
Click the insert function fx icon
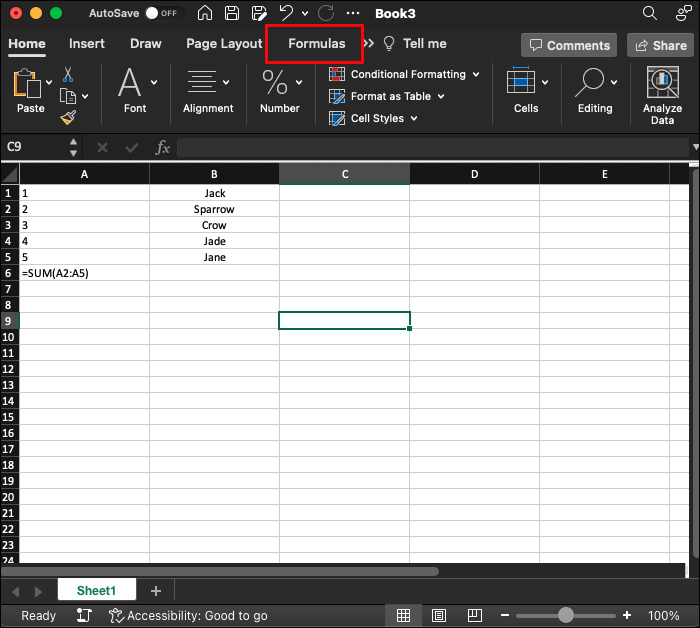163,147
